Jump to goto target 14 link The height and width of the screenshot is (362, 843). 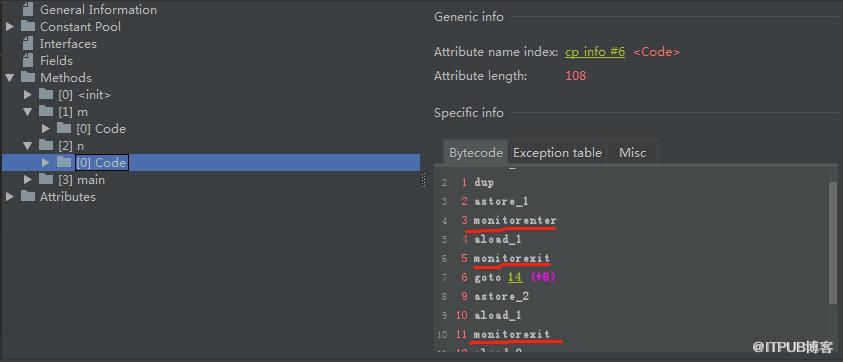(515, 278)
